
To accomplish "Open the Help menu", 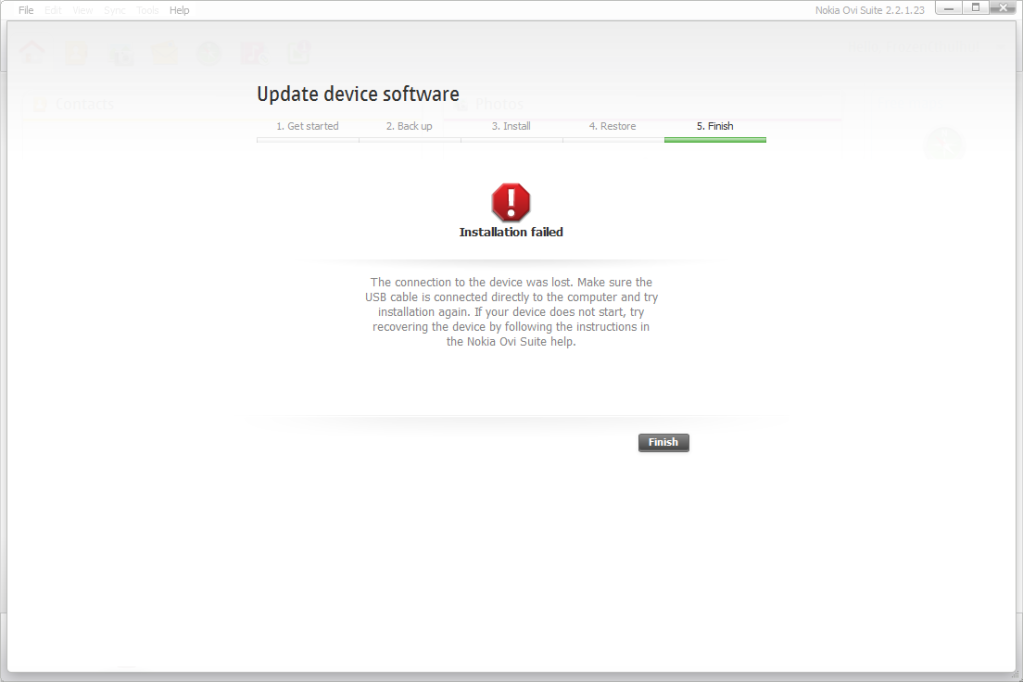I will coord(179,10).
